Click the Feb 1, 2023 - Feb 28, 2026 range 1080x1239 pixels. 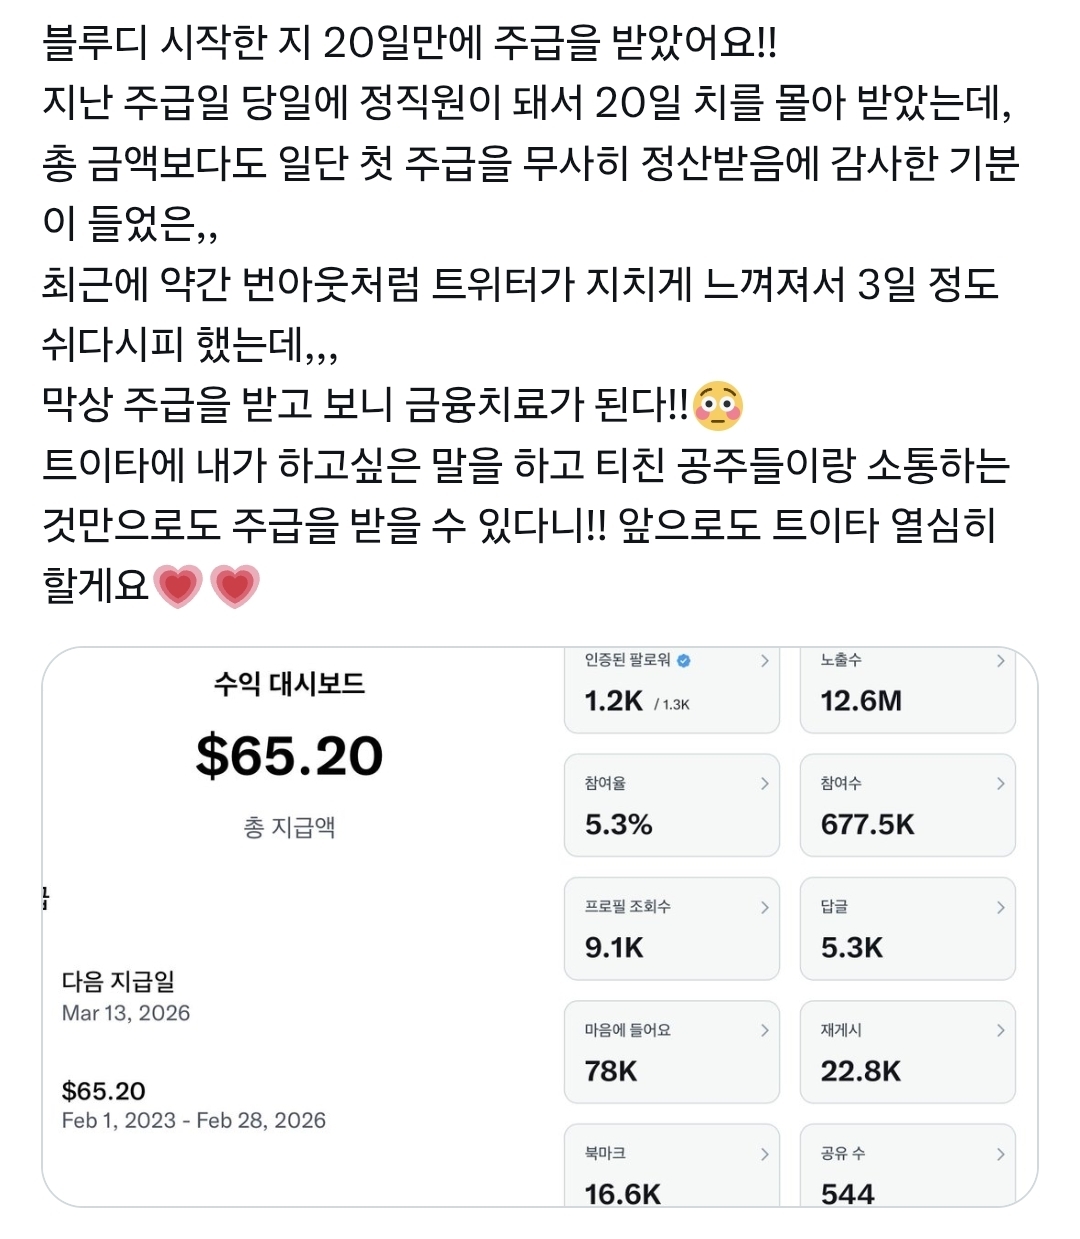click(194, 1120)
